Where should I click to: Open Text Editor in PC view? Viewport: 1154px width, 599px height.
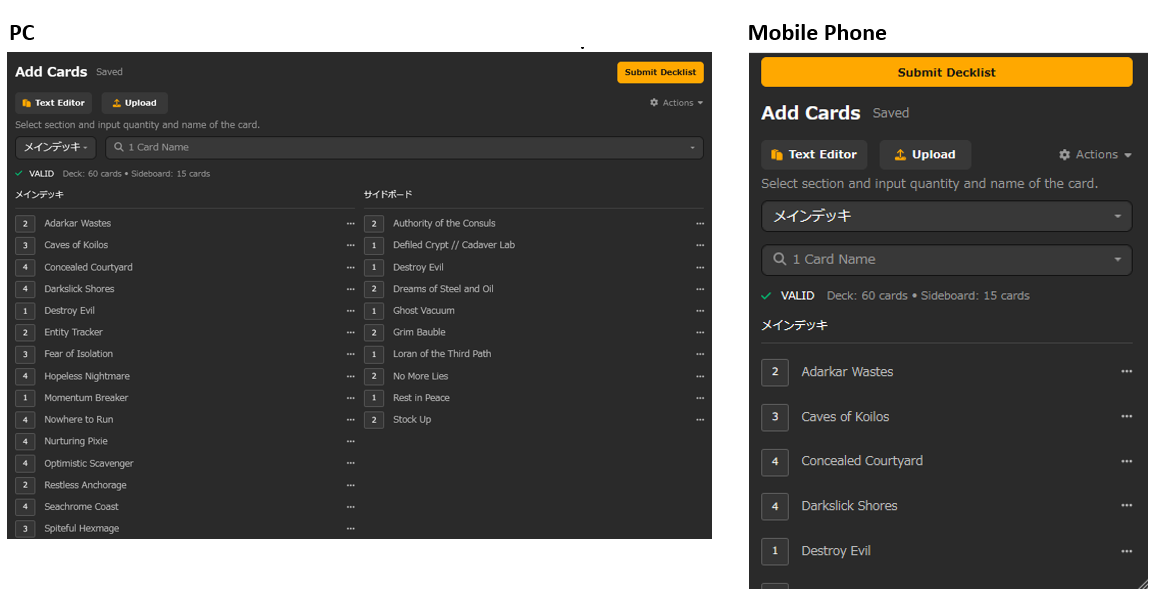pos(53,103)
